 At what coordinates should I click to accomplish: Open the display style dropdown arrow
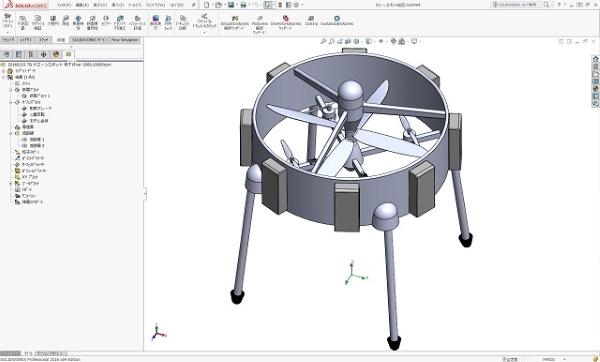pyautogui.click(x=373, y=41)
